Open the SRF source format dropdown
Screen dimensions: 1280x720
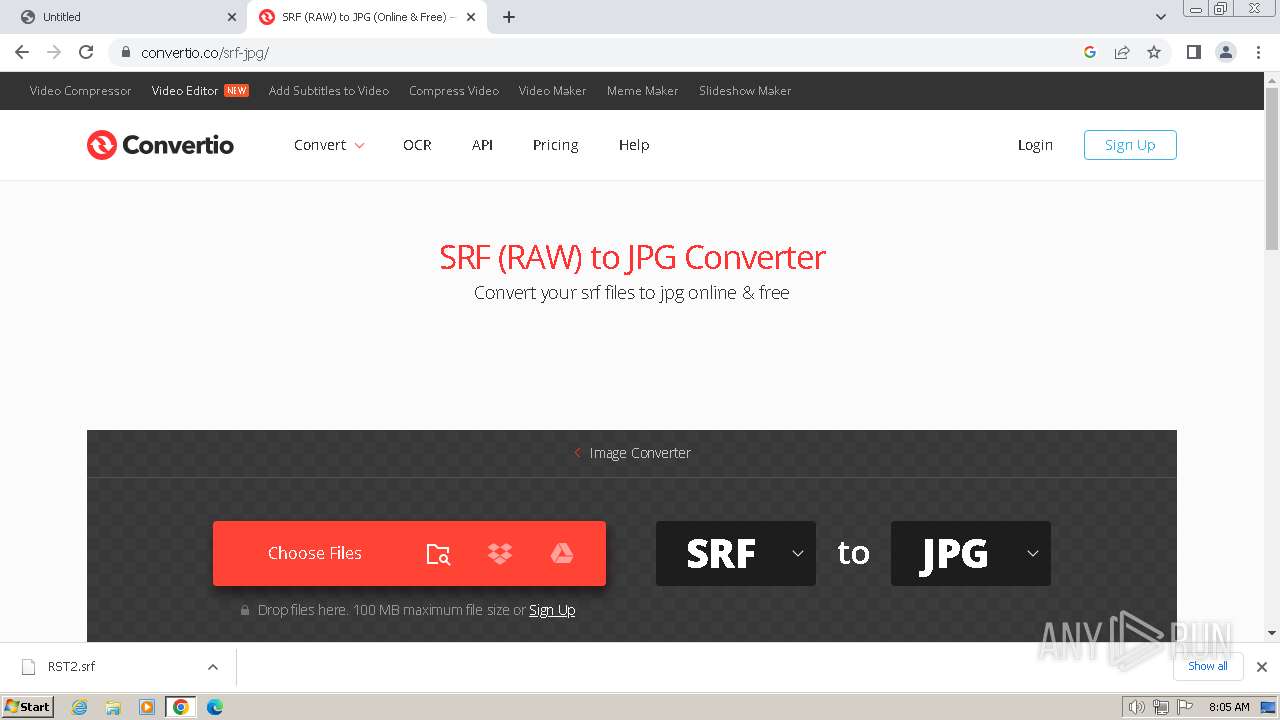pyautogui.click(x=736, y=553)
